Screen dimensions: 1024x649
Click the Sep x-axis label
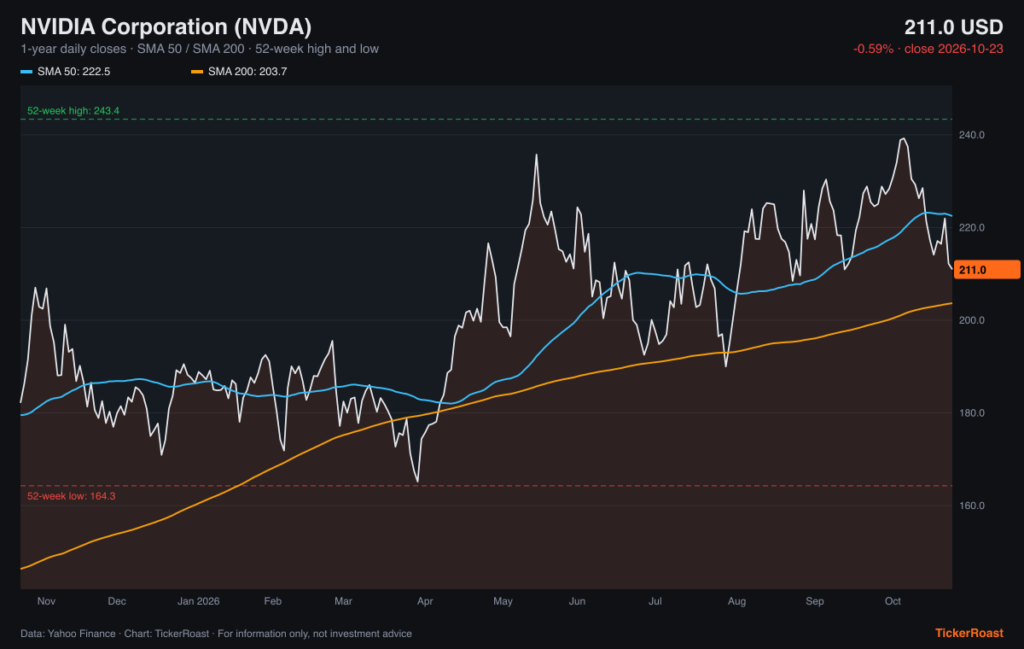tap(815, 601)
